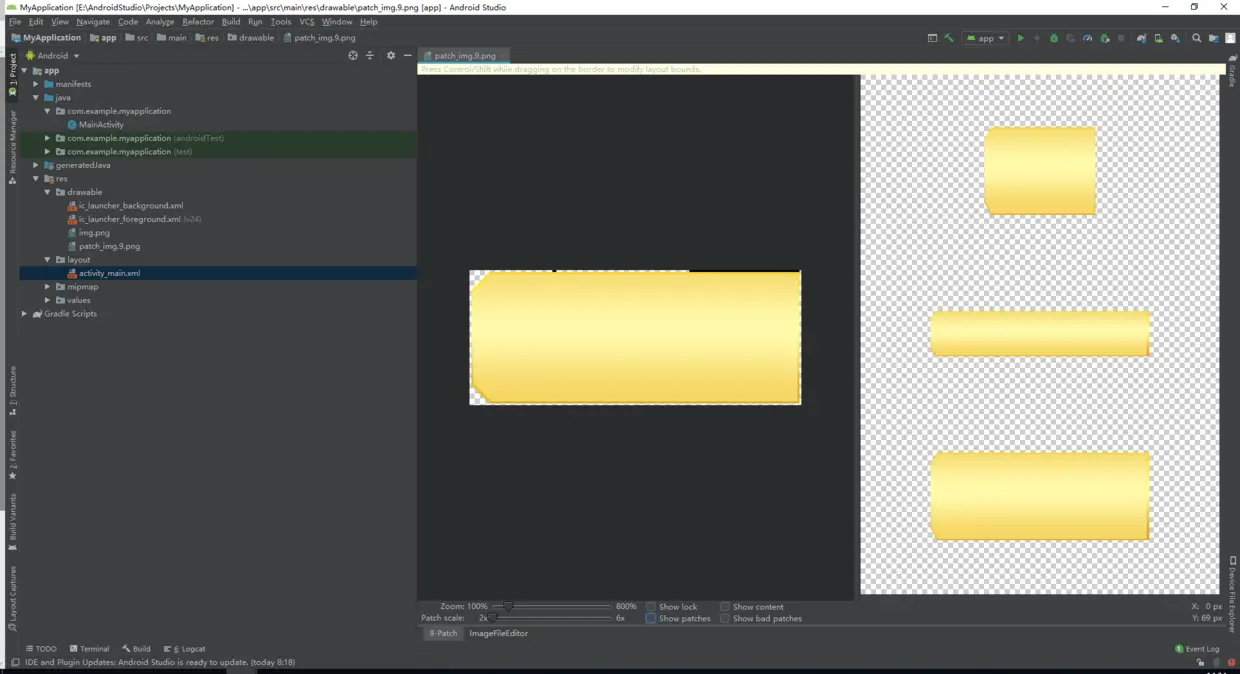Select patch_img.9.png in project tree
Screen dimensions: 1240x674
tap(103, 246)
